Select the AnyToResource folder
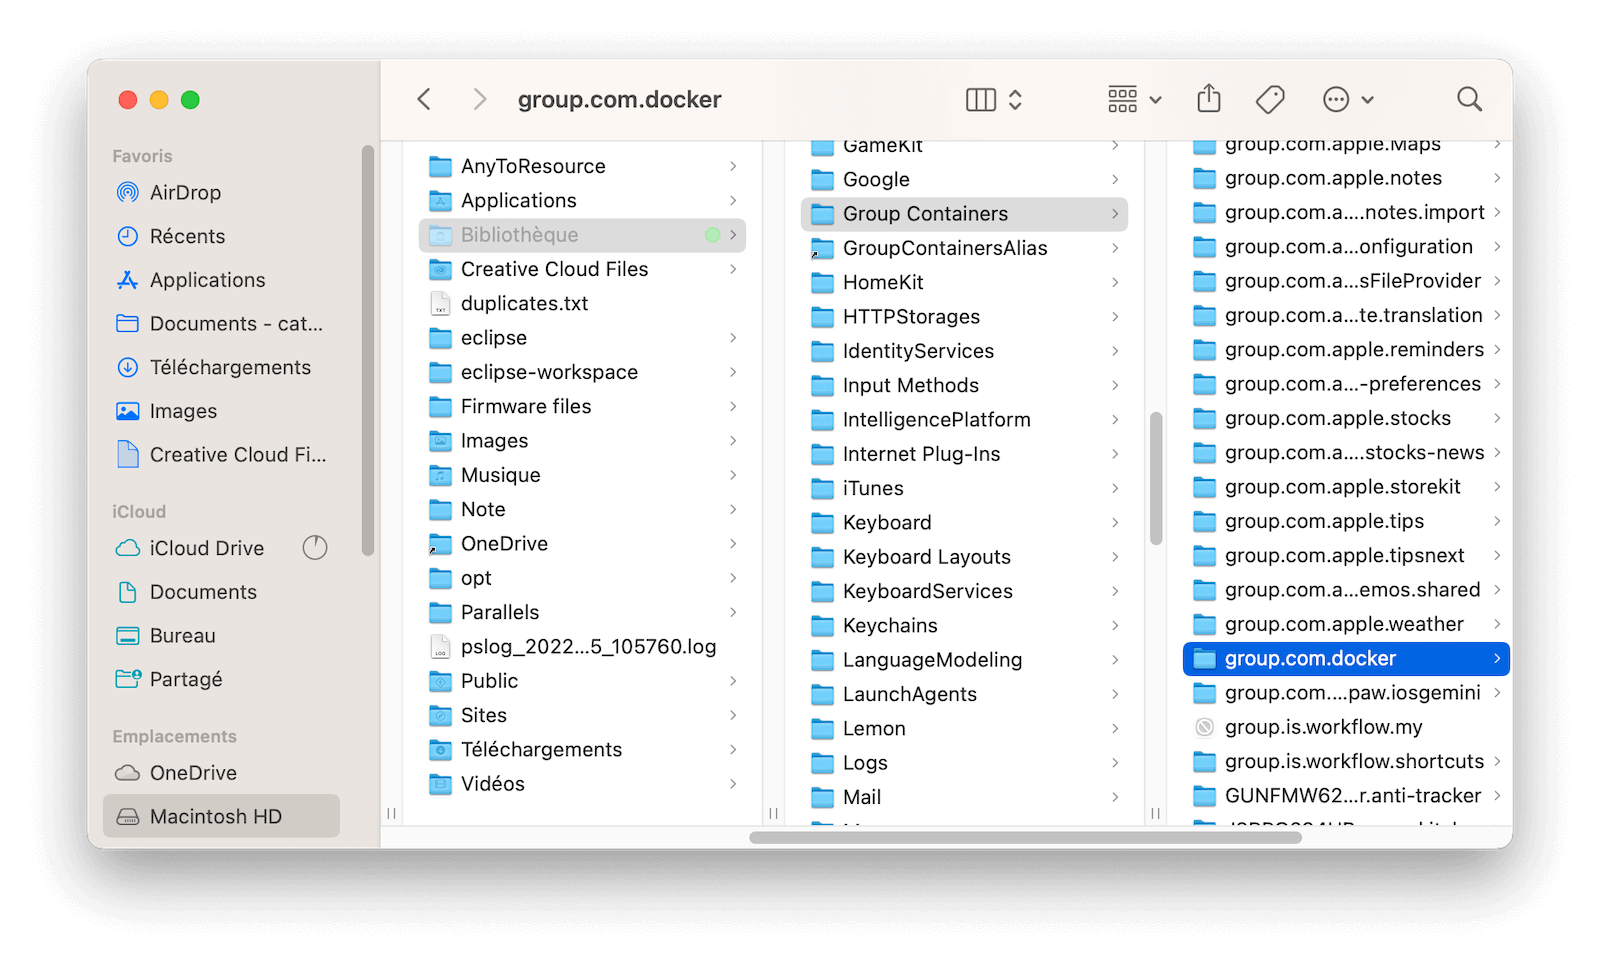The image size is (1600, 964). tap(582, 166)
